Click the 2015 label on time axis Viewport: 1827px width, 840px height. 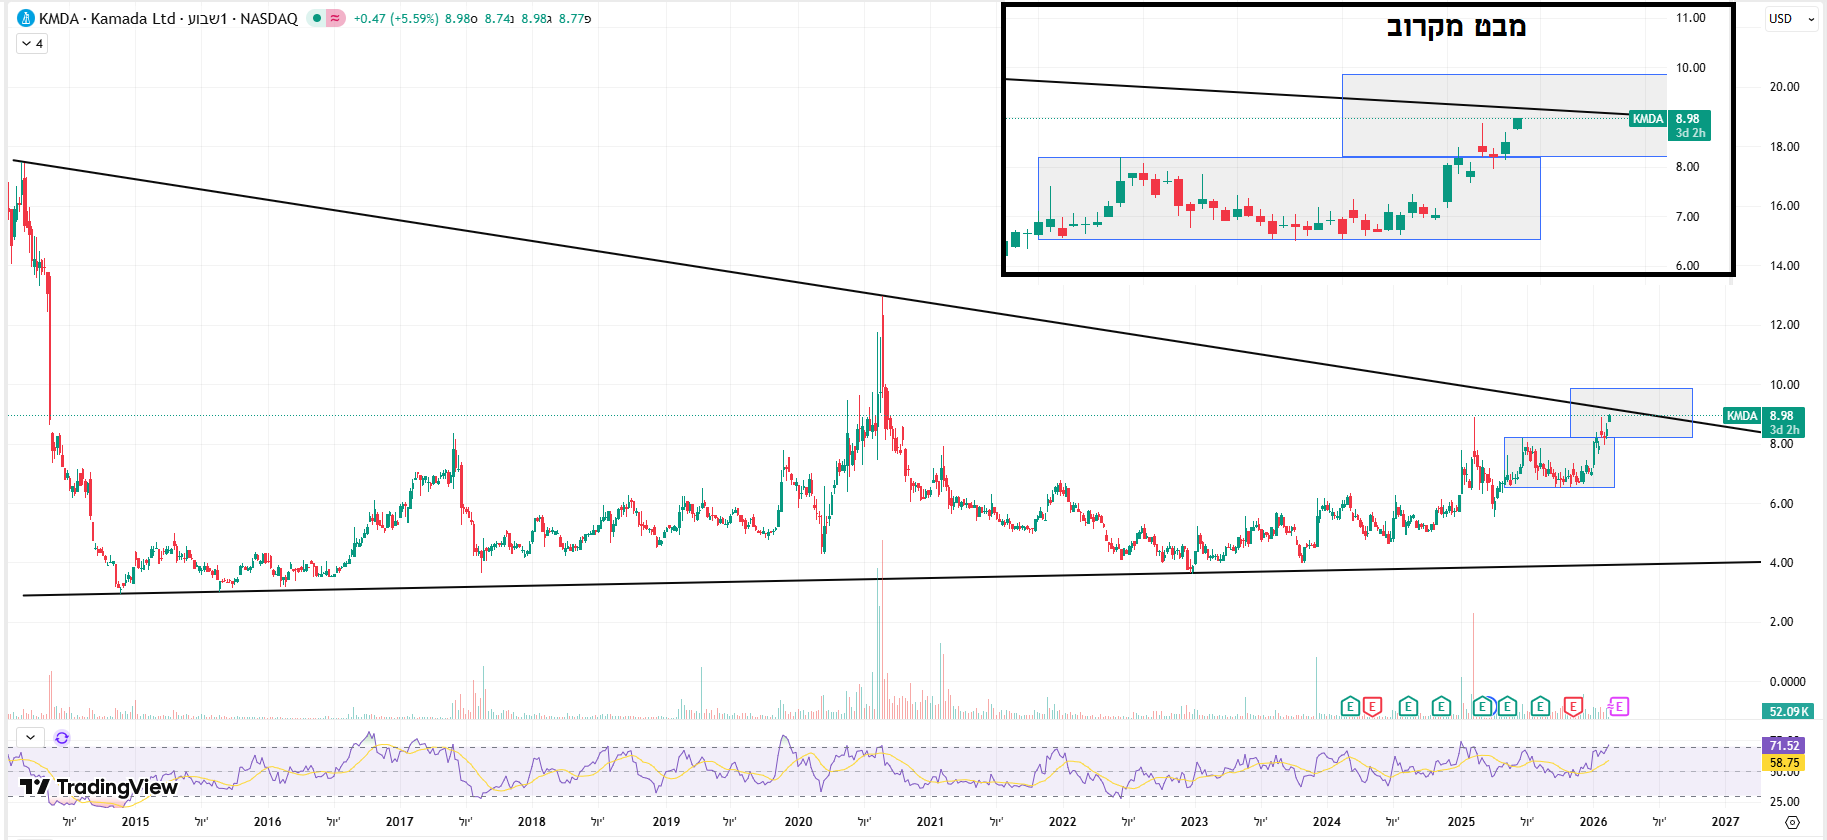pos(135,822)
